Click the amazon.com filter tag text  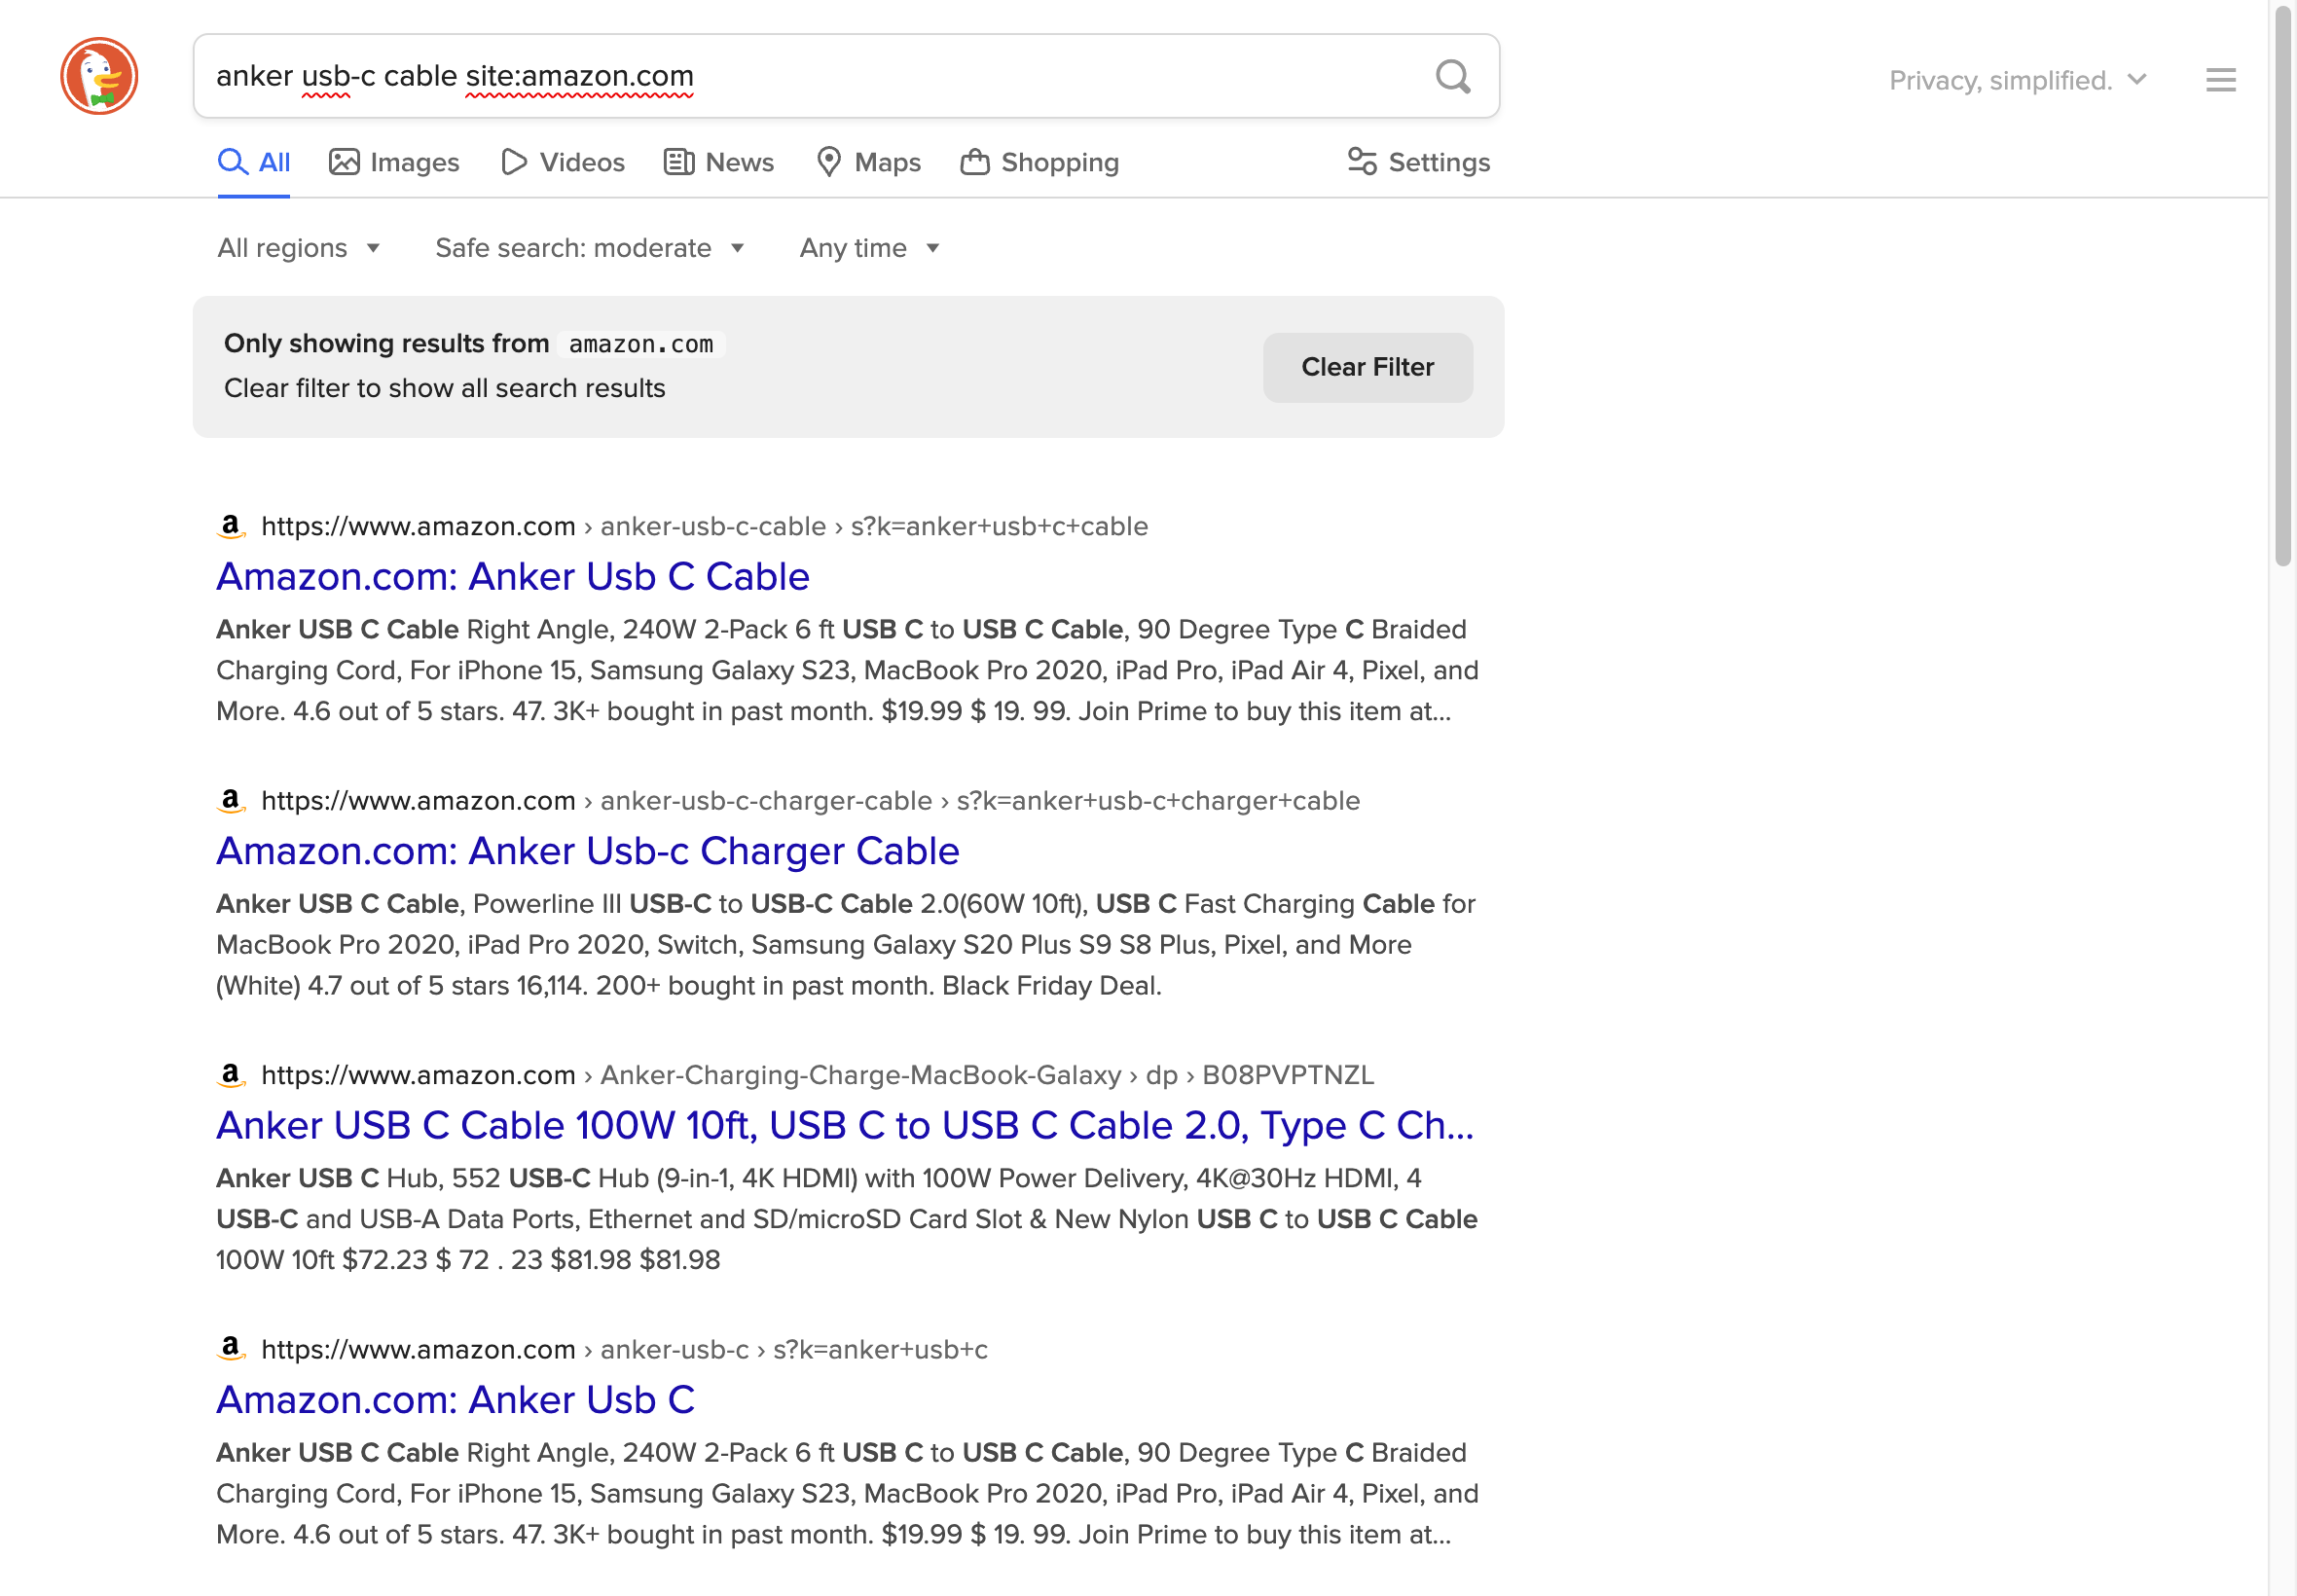[x=641, y=344]
